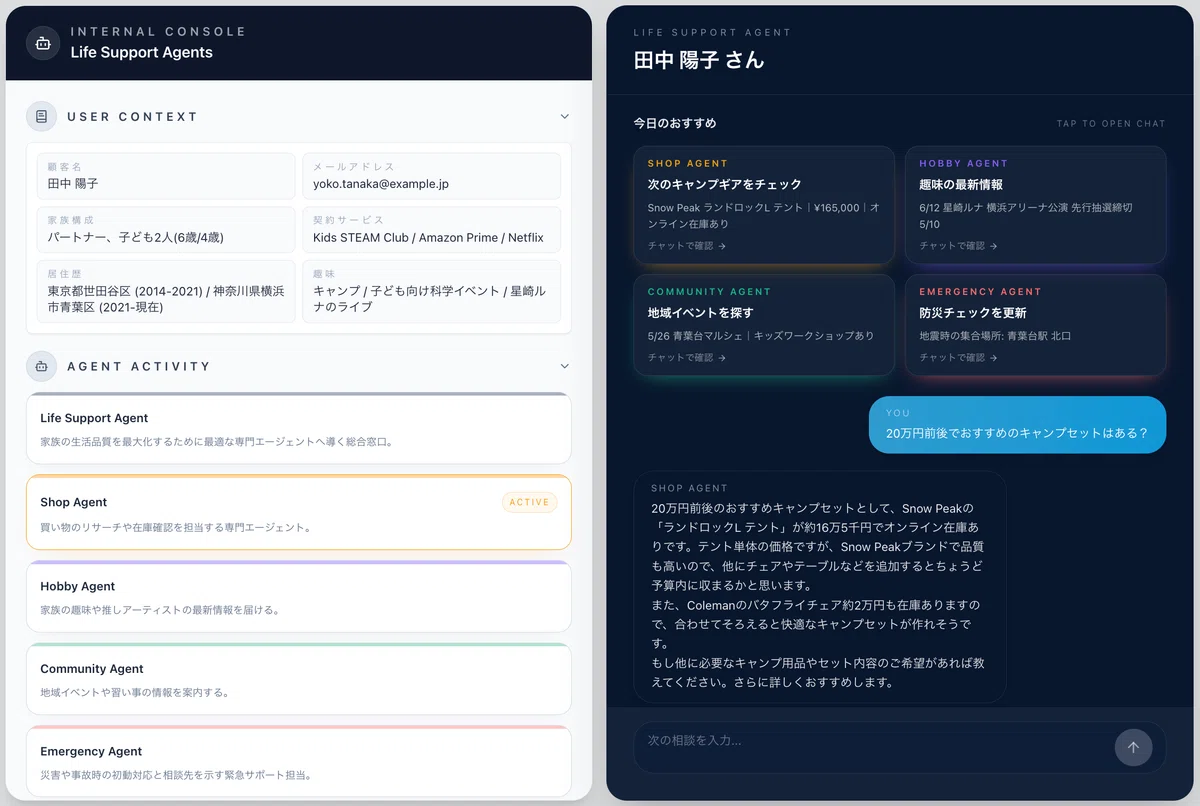
Task: Select the Life Support Agent activity row
Action: 299,428
